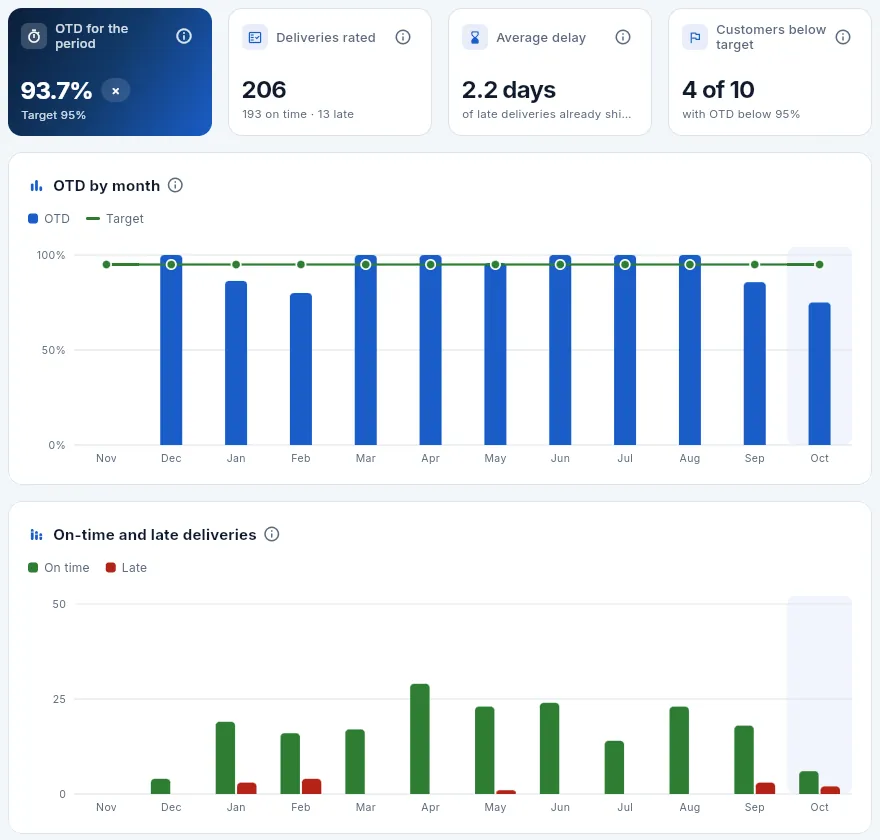880x840 pixels.
Task: Open info icon on Average delay card
Action: point(623,38)
